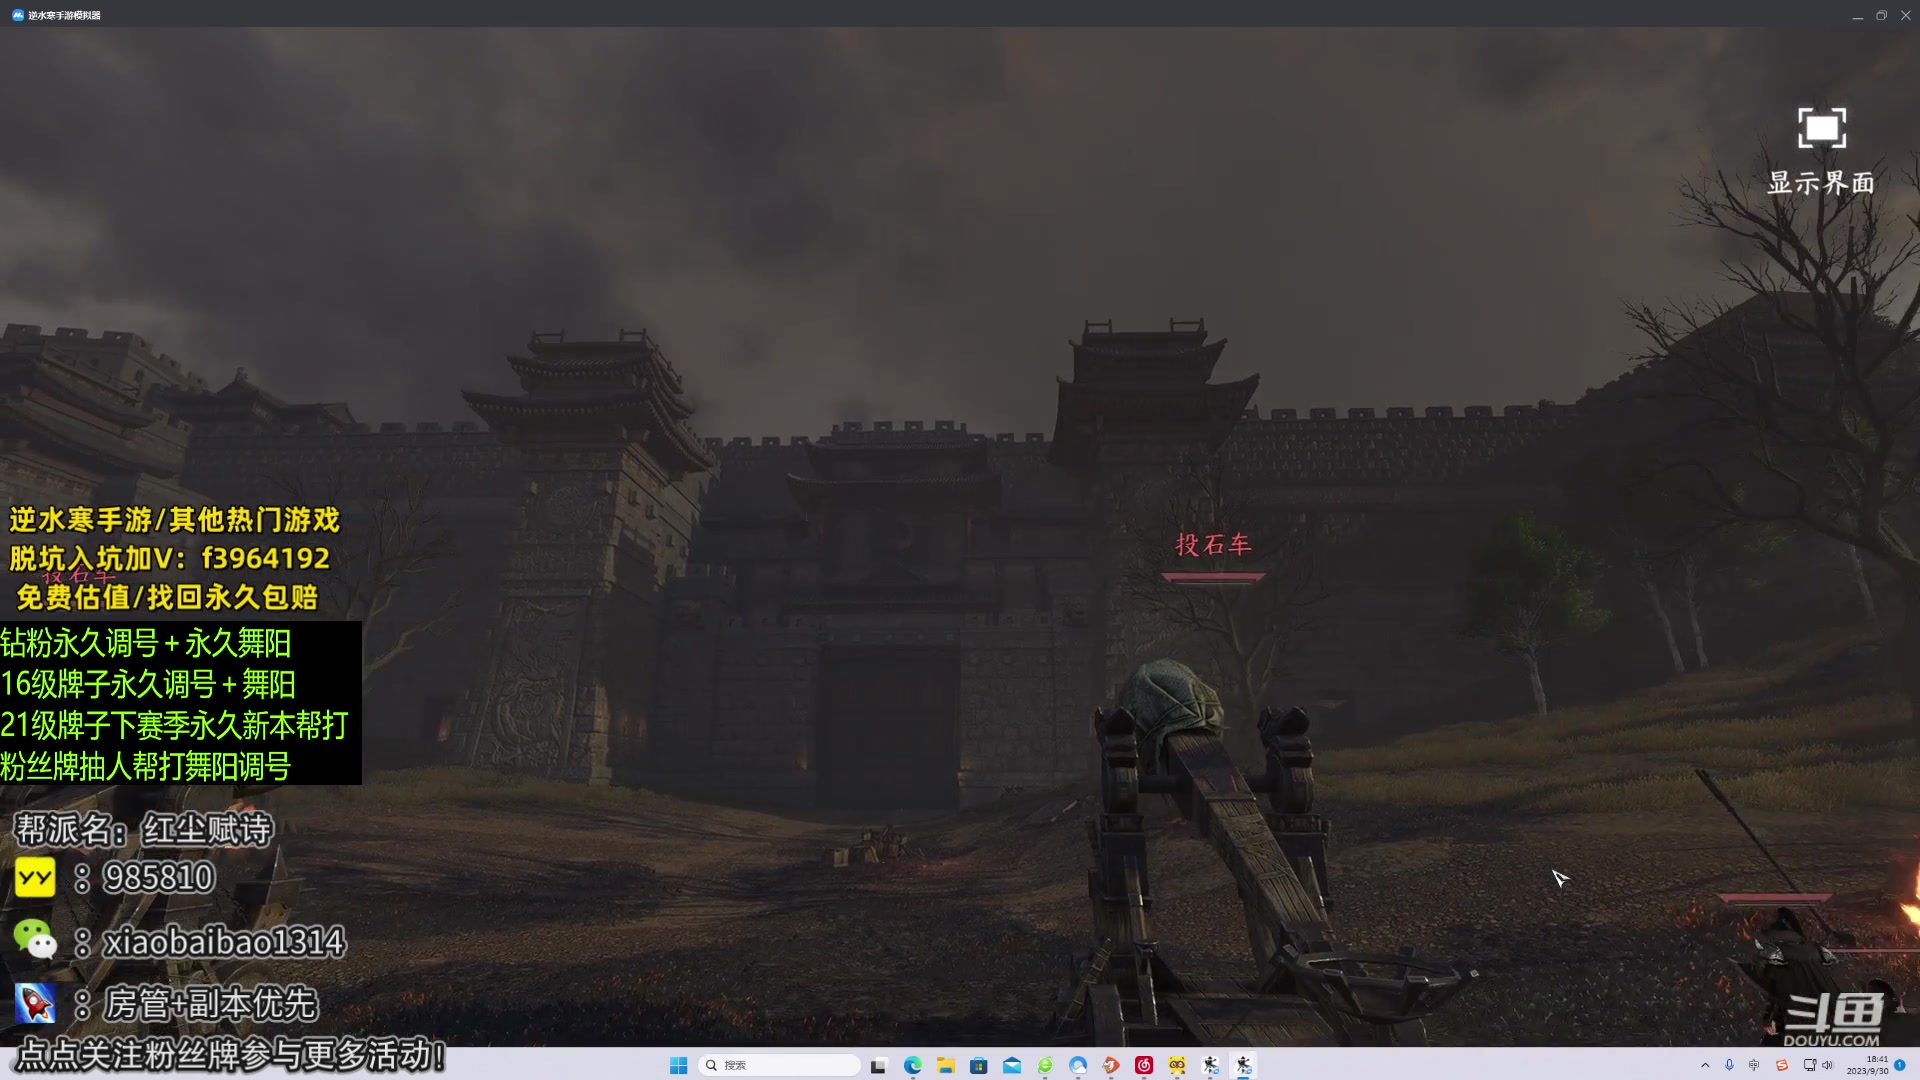This screenshot has width=1920, height=1080.
Task: Click the enemy health bar near the flames
Action: [1776, 898]
